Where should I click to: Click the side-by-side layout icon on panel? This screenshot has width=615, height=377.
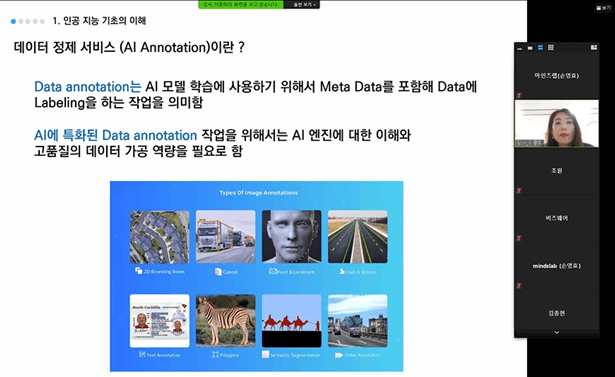(594, 48)
